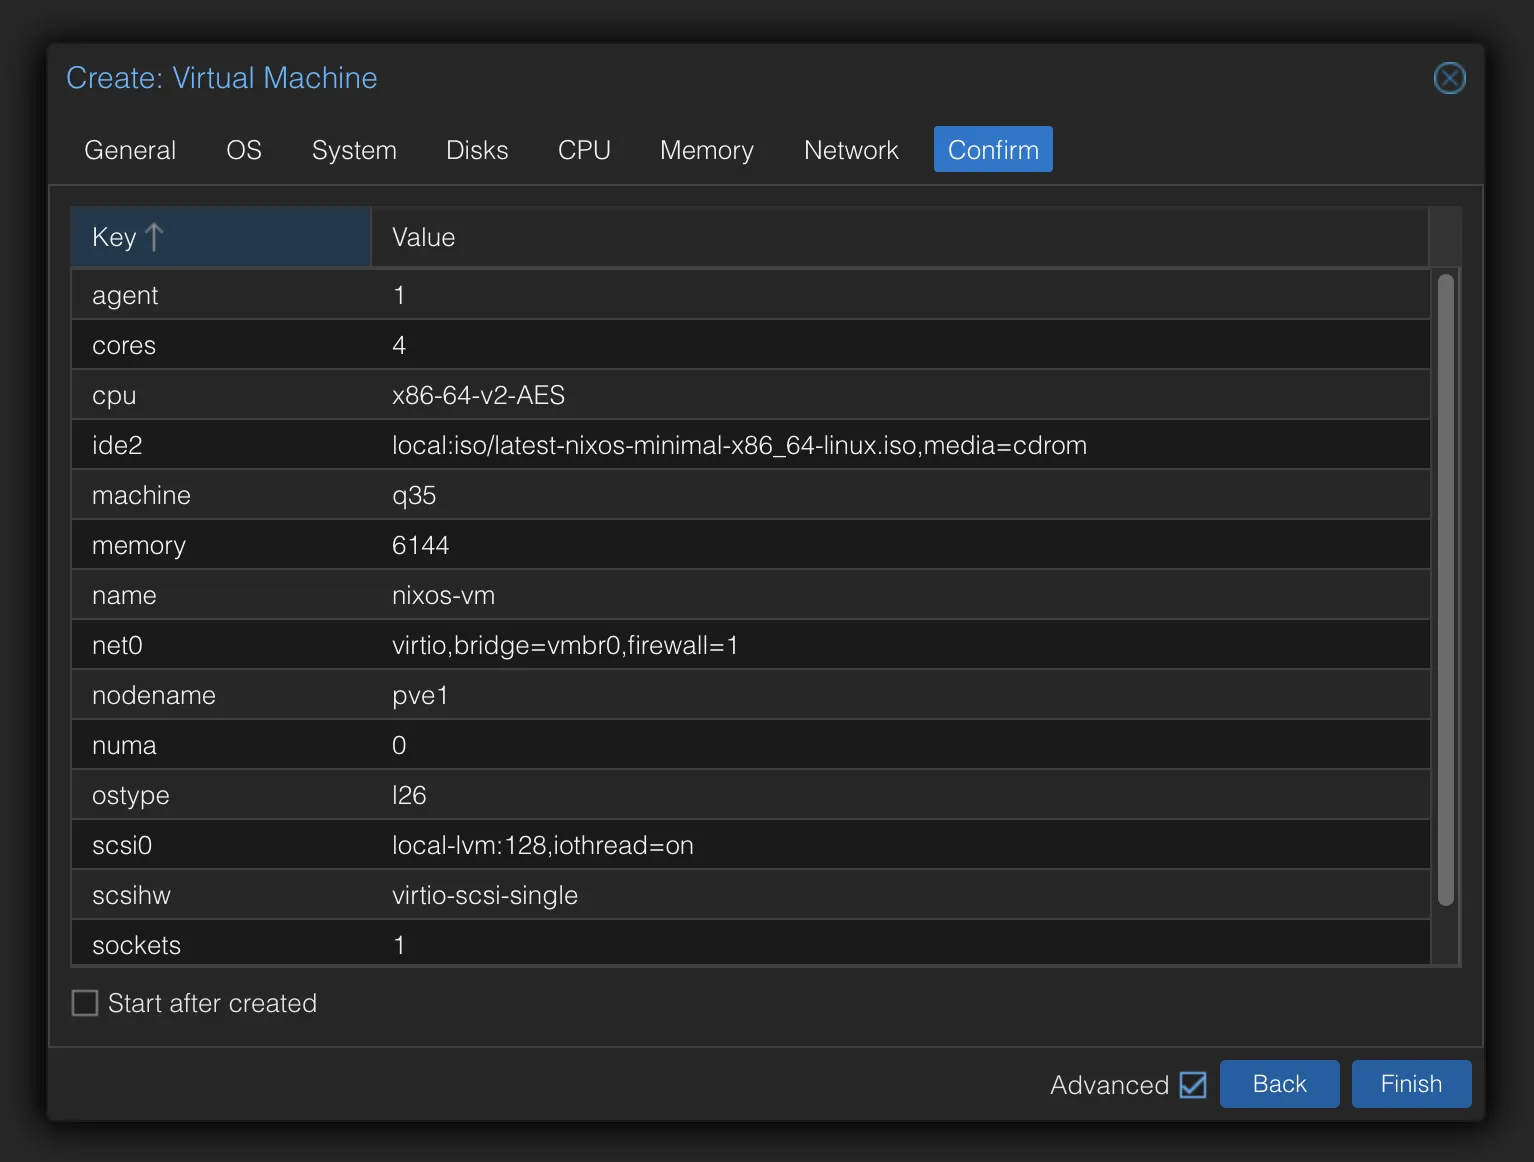Select the ide2 key cell
Image resolution: width=1534 pixels, height=1162 pixels.
tap(221, 445)
